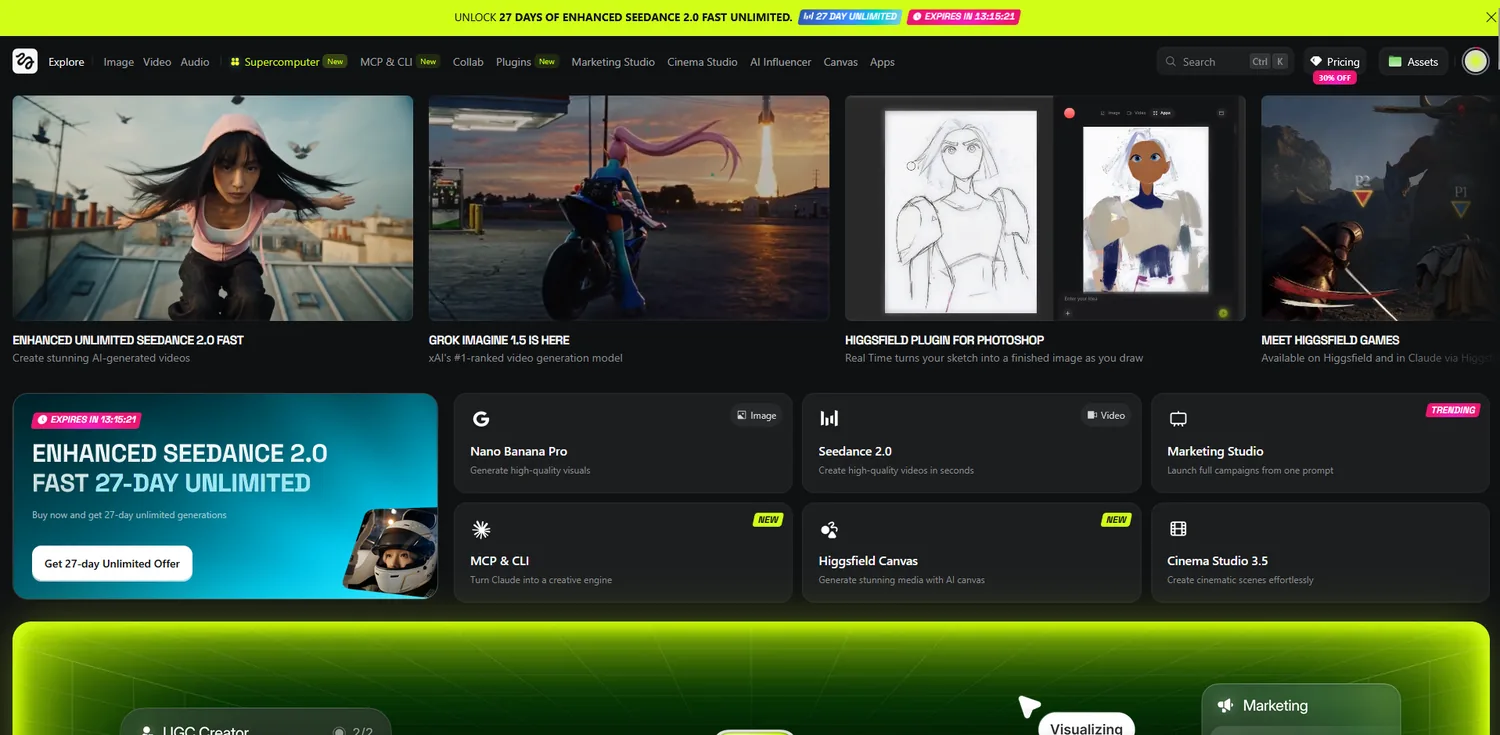Click 'Launch full campaigns from one prompt' text

[x=1250, y=470]
